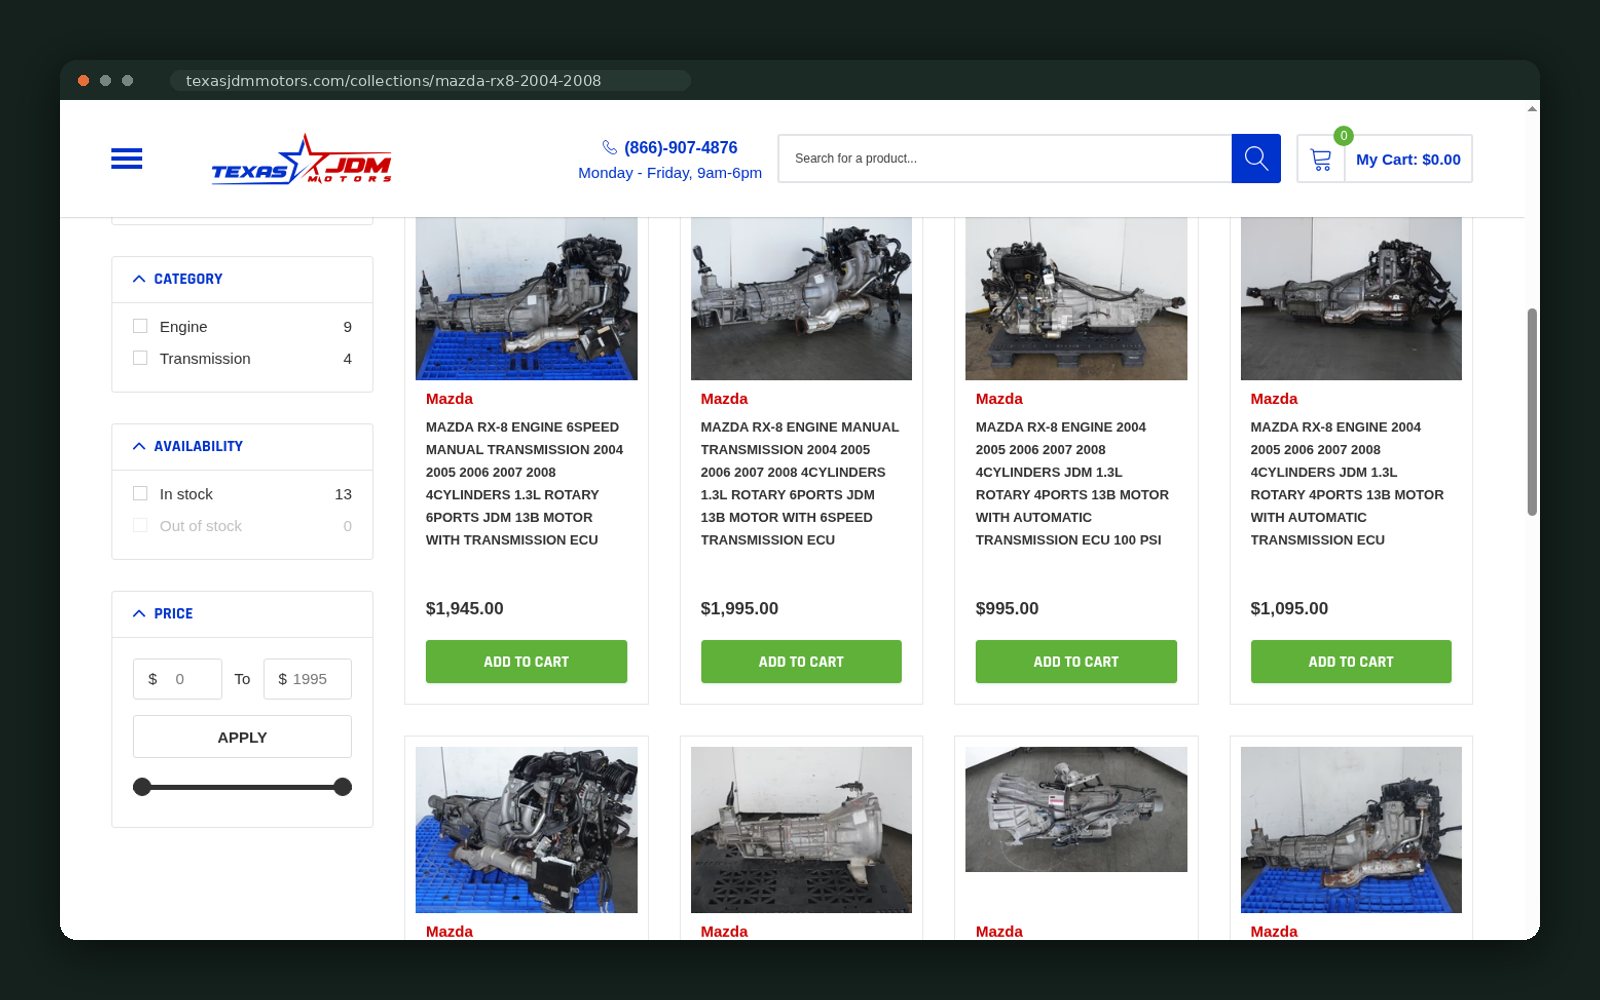This screenshot has width=1600, height=1000.
Task: Click the maximum price input field
Action: tap(307, 678)
